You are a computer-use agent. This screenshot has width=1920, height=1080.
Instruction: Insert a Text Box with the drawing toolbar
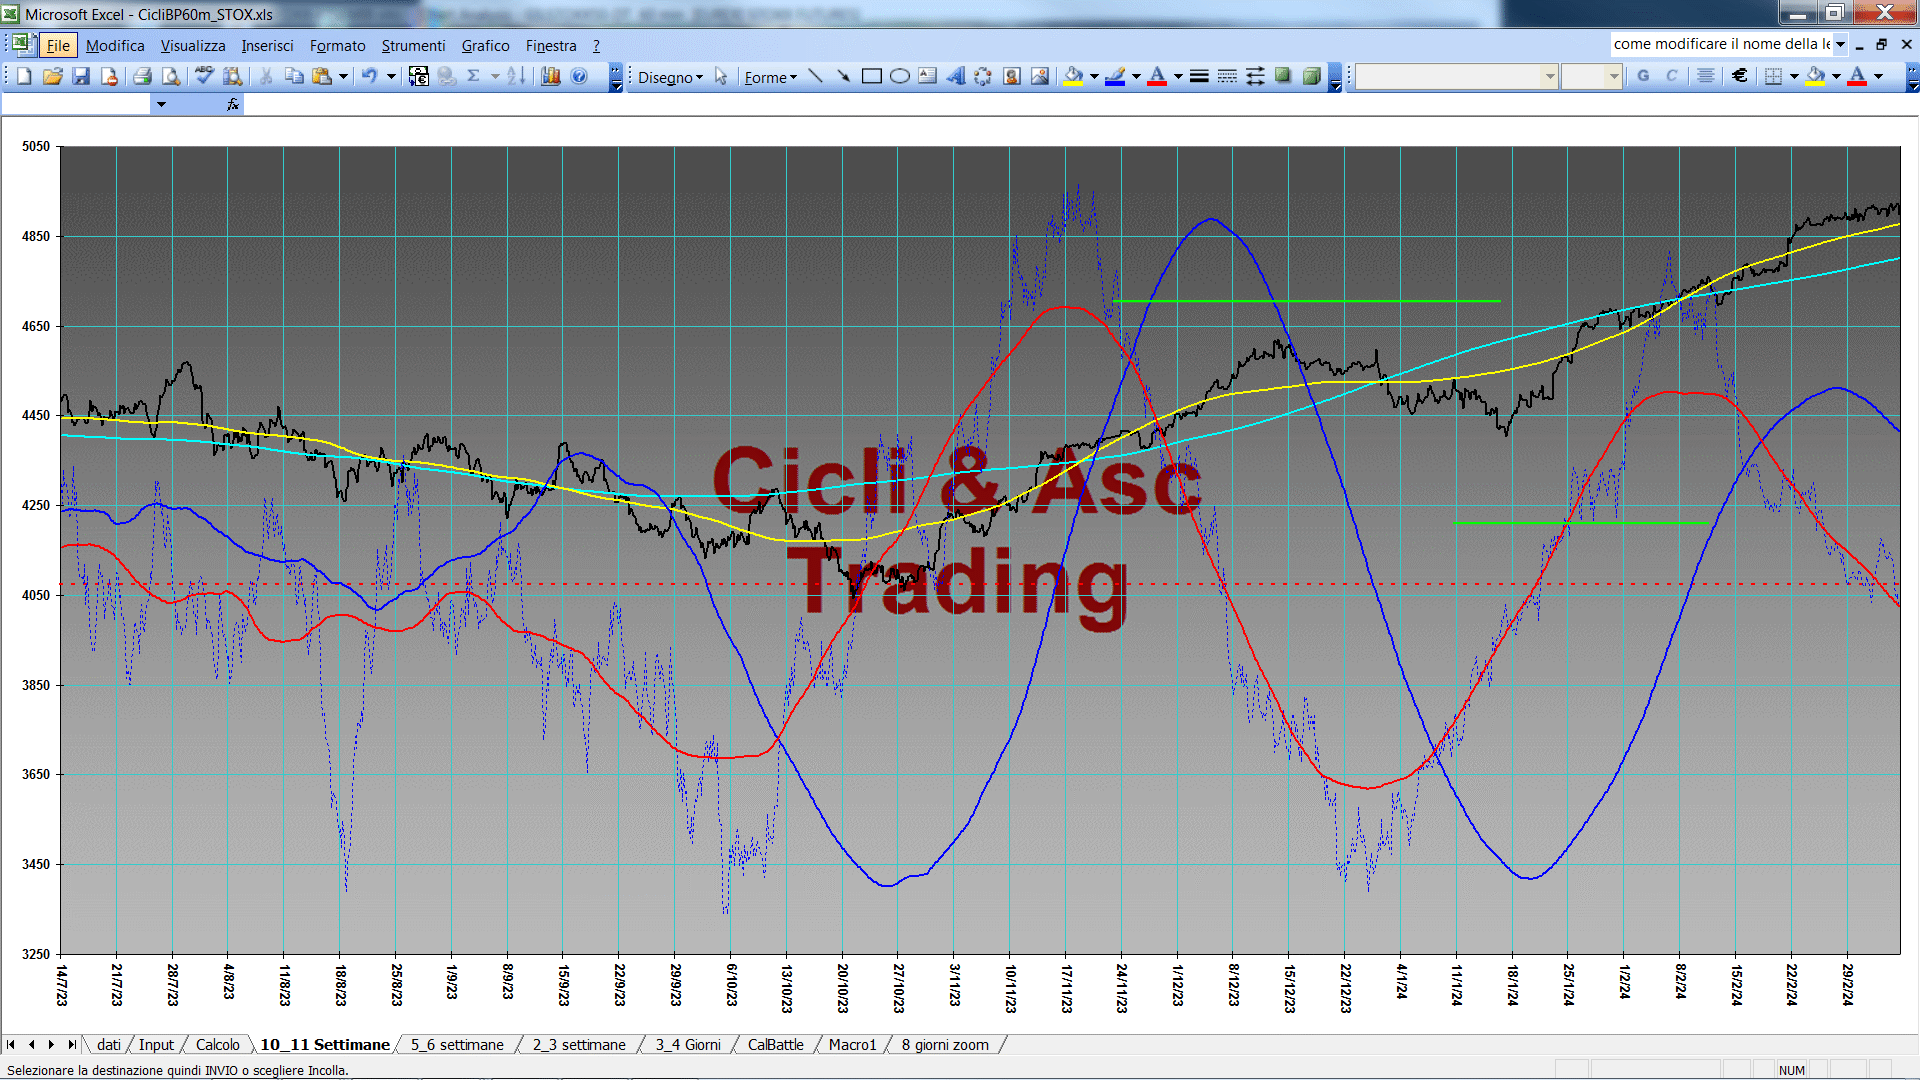(x=928, y=76)
